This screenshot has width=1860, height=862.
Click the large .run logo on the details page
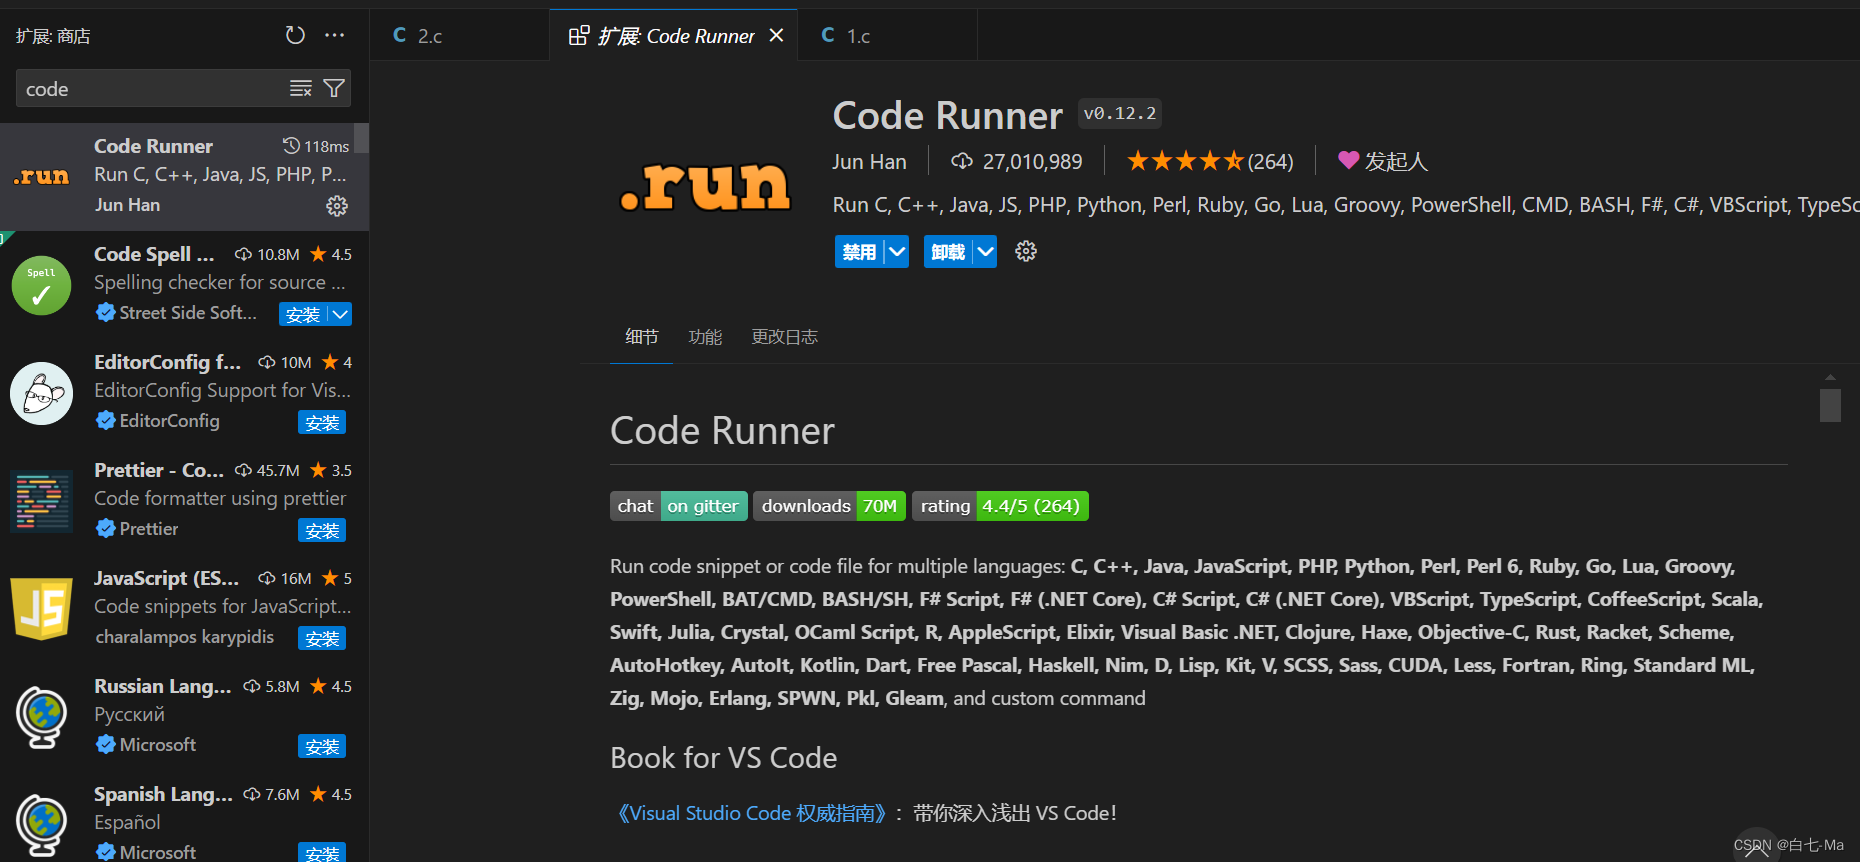pos(705,187)
